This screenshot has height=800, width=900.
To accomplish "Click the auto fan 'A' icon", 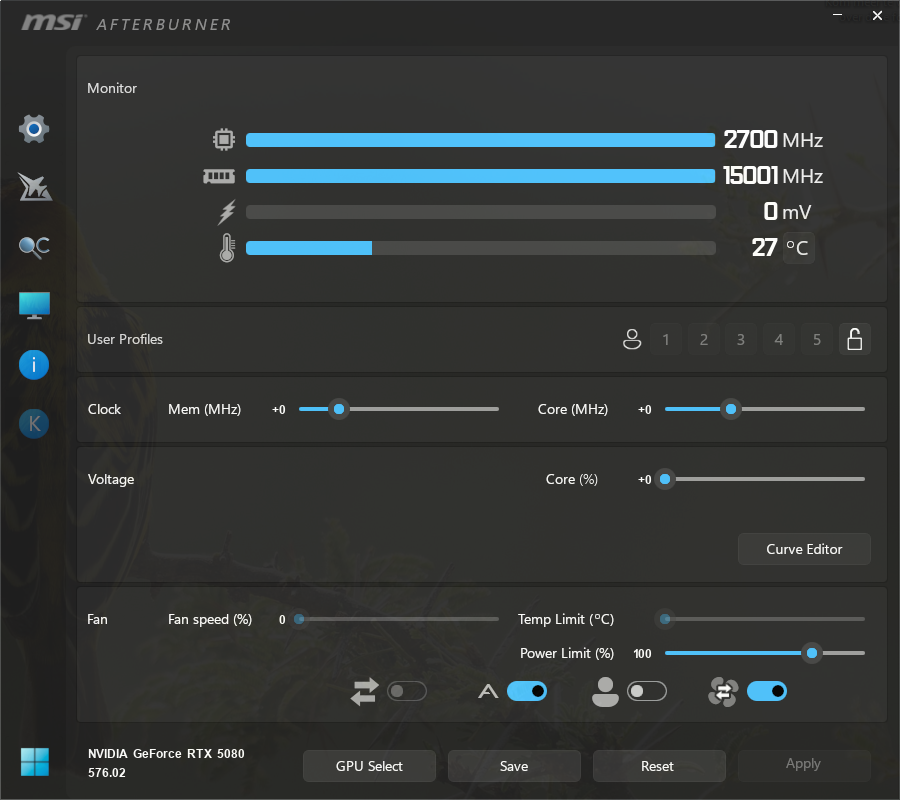I will (488, 692).
